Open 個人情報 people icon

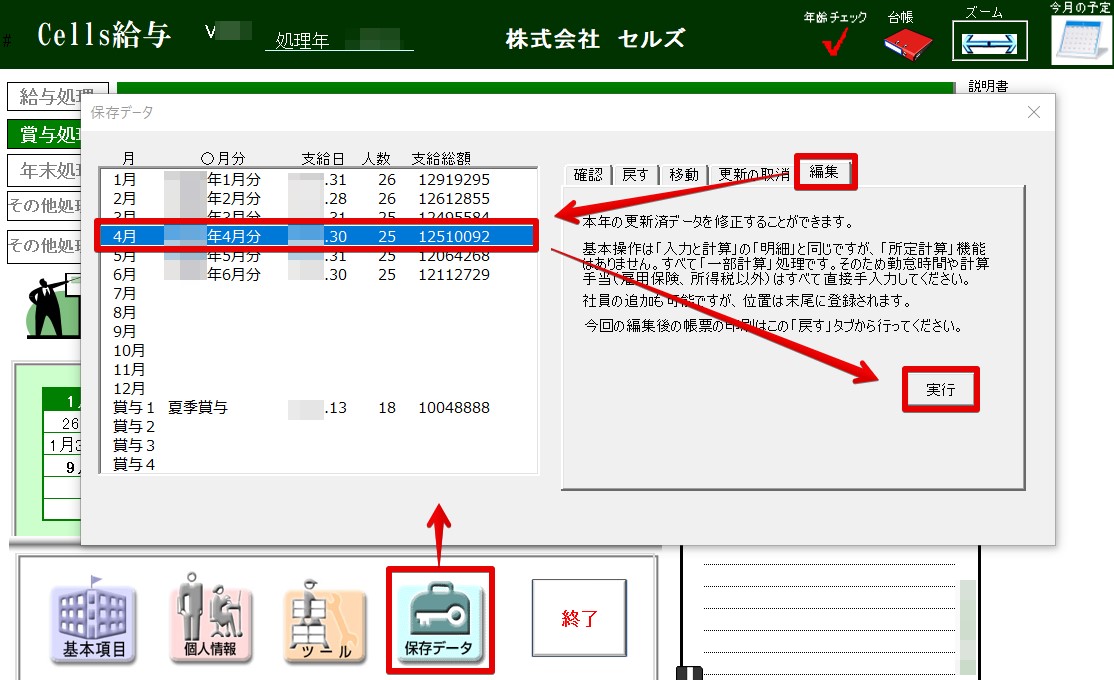point(211,620)
